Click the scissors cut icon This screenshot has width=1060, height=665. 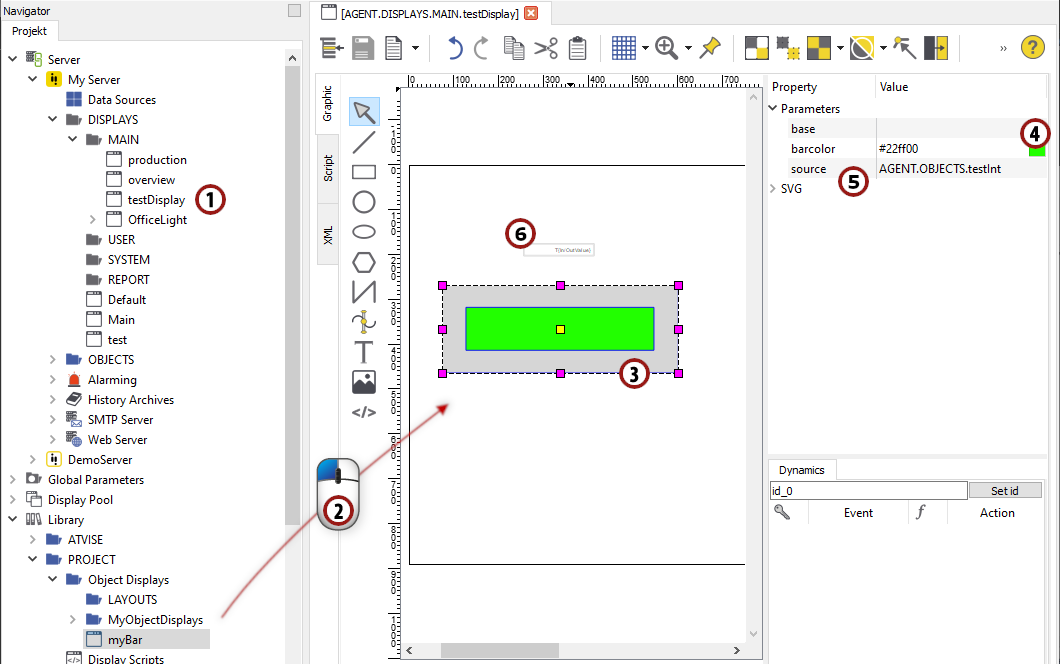pyautogui.click(x=545, y=48)
